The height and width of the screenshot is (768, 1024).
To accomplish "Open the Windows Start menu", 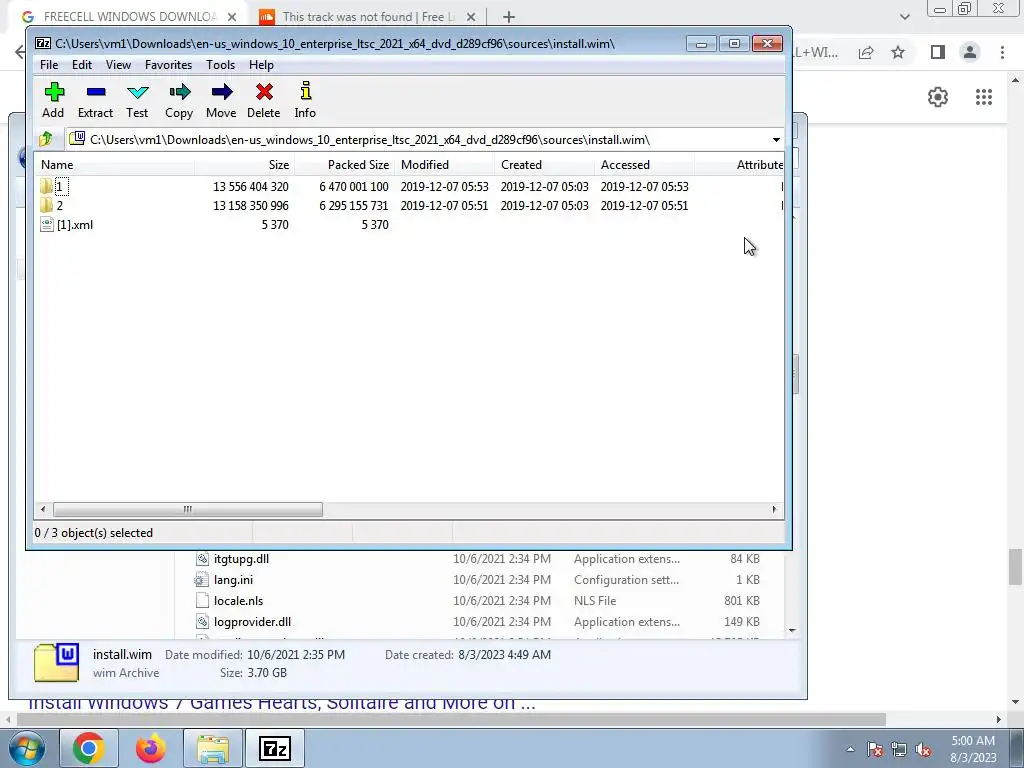I will pos(26,748).
